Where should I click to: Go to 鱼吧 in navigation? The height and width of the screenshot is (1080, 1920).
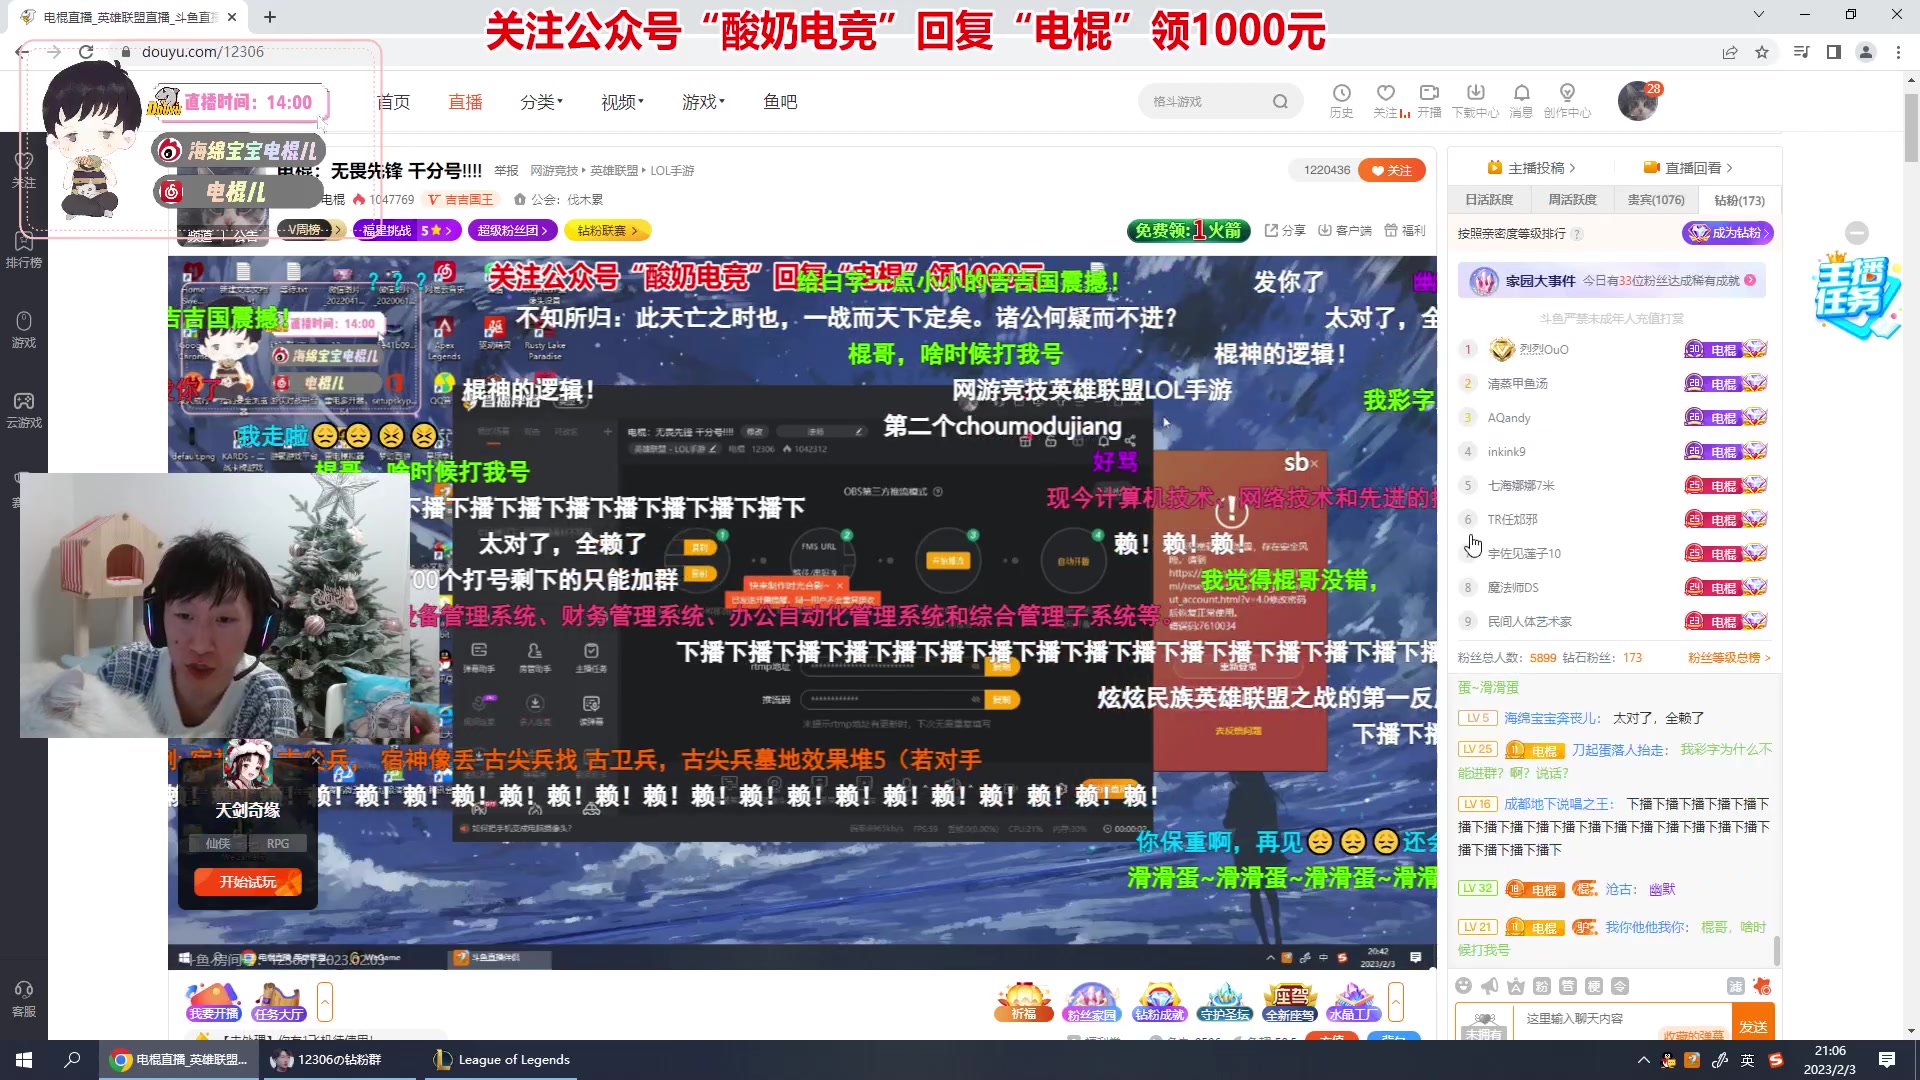780,101
